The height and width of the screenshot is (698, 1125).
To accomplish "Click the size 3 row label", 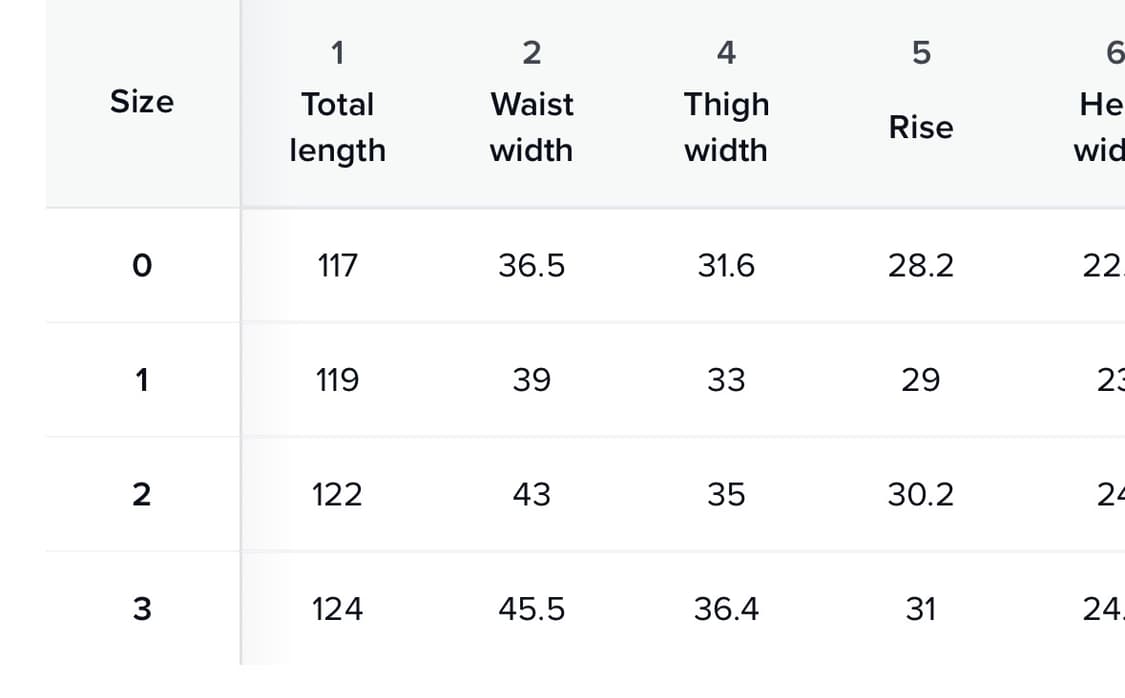I will (142, 608).
